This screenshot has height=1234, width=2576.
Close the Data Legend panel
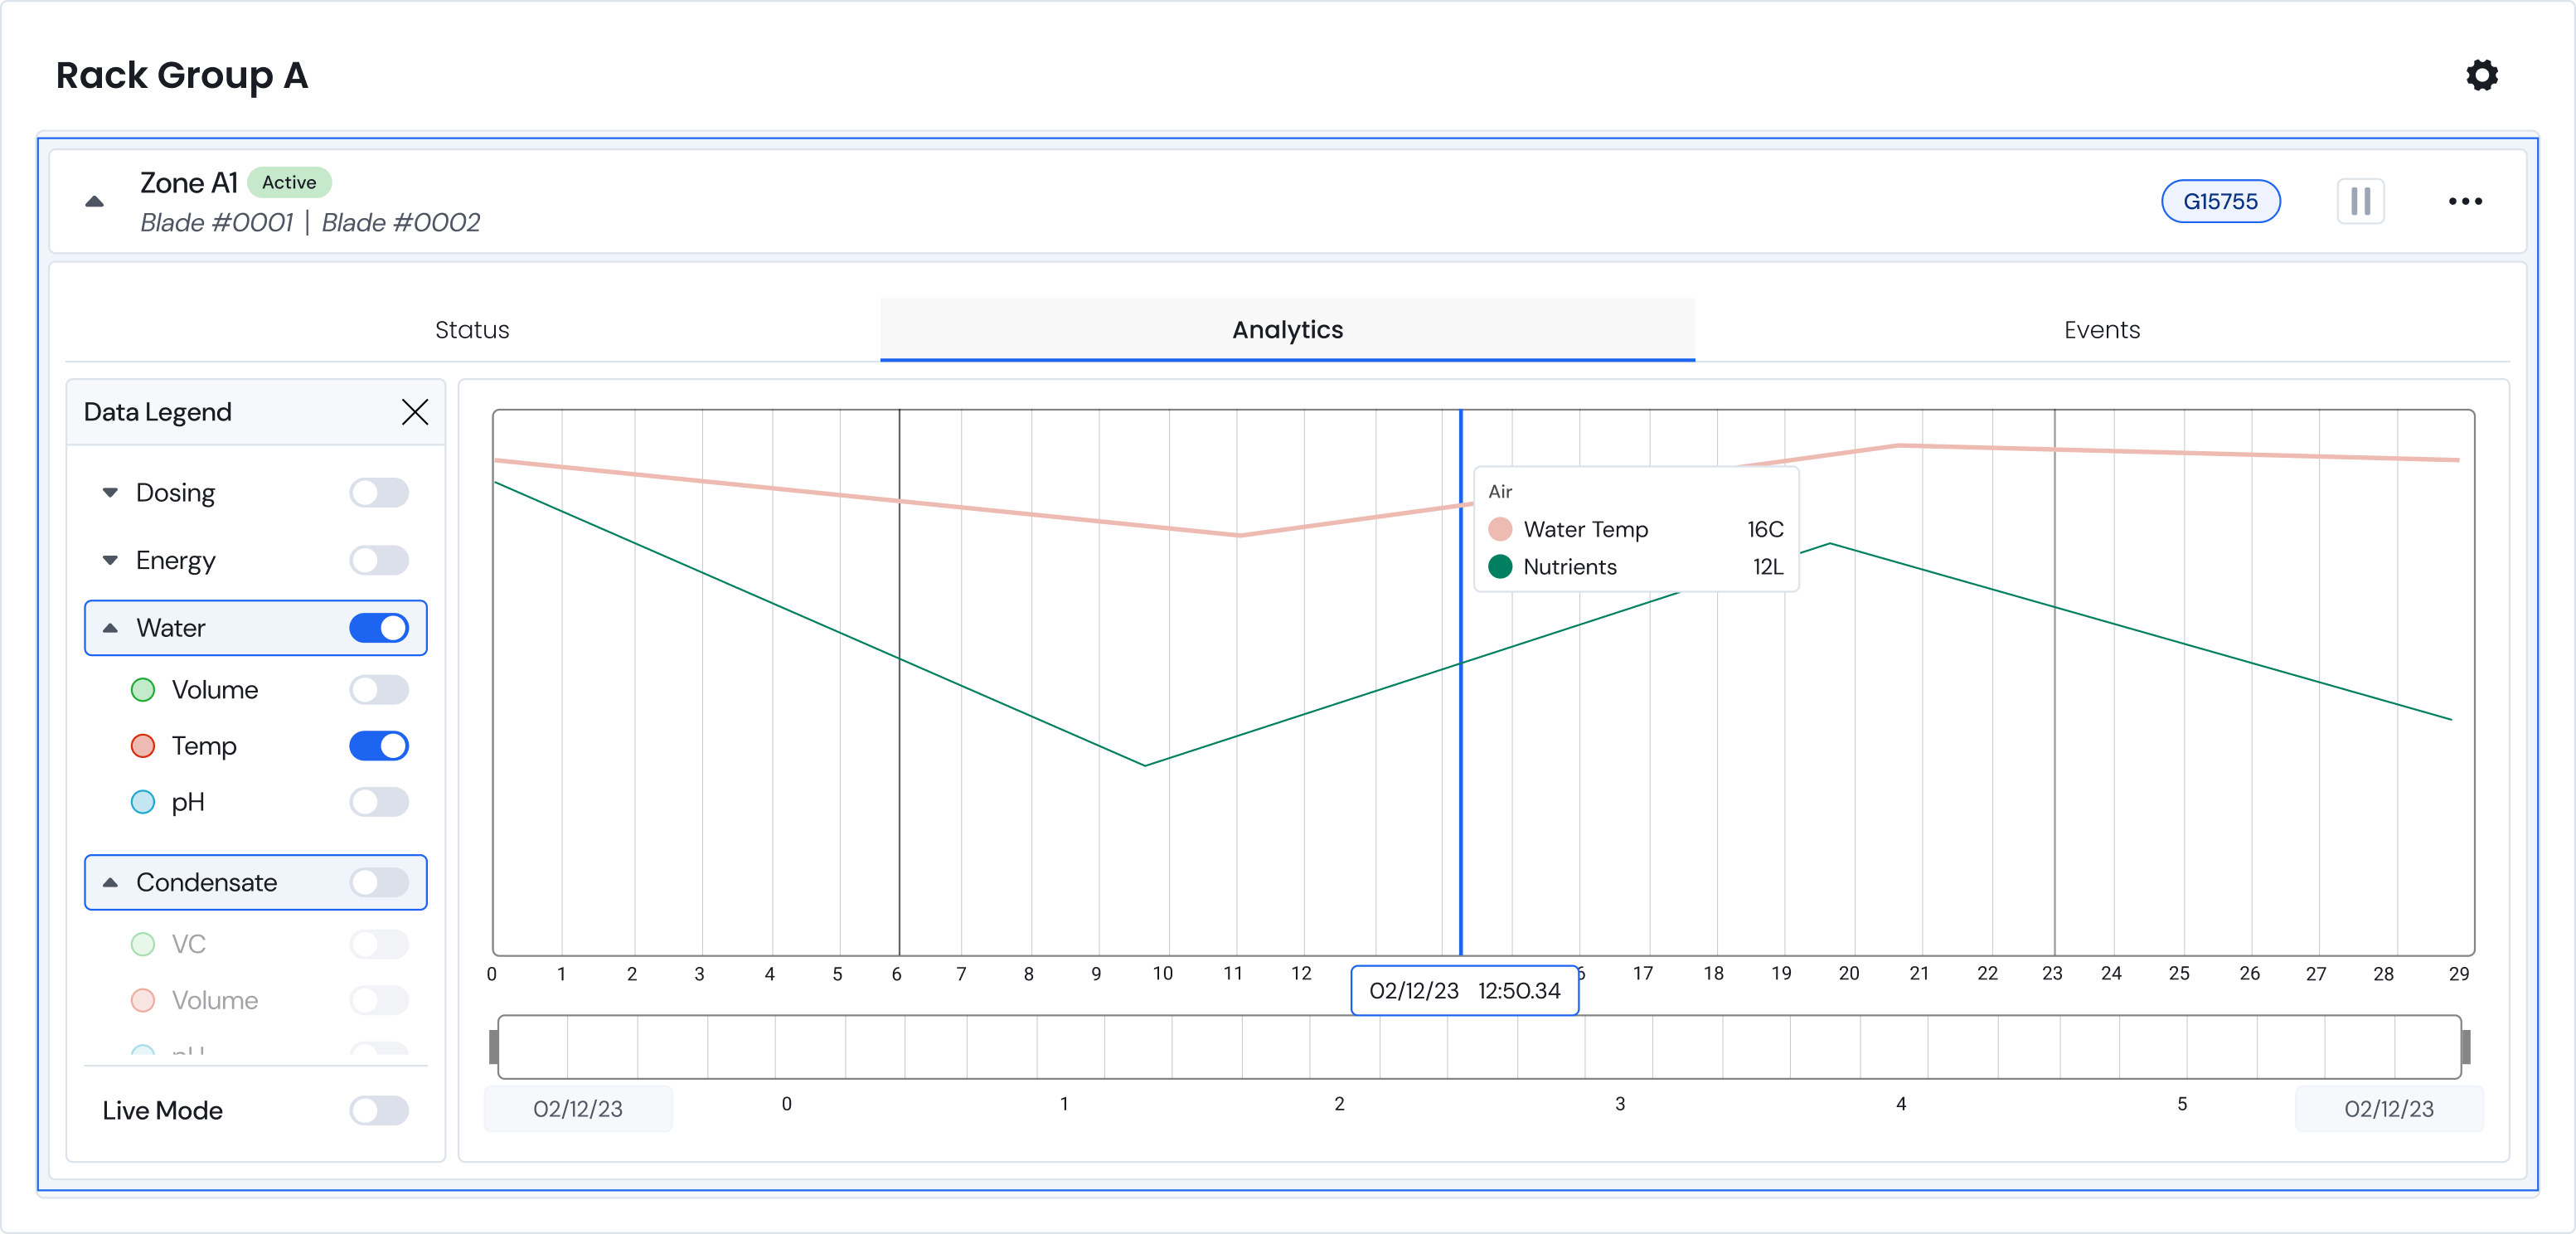(415, 412)
